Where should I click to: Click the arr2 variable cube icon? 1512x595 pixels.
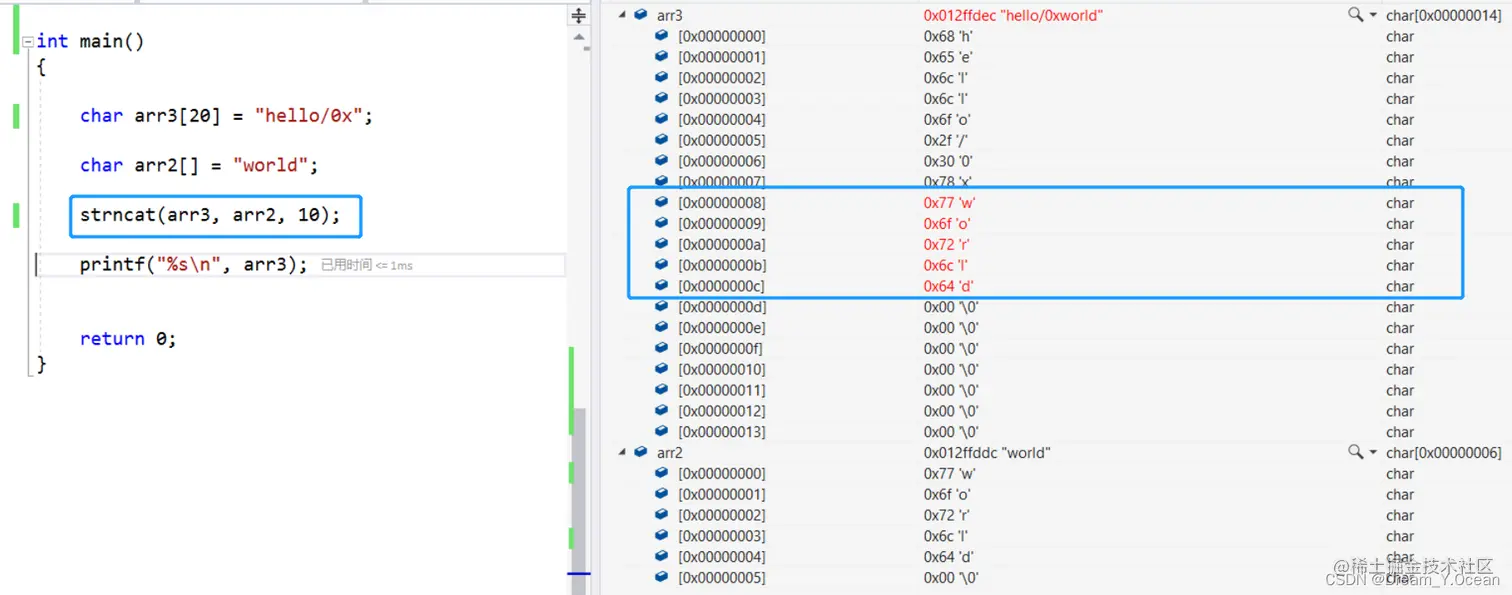pos(641,452)
